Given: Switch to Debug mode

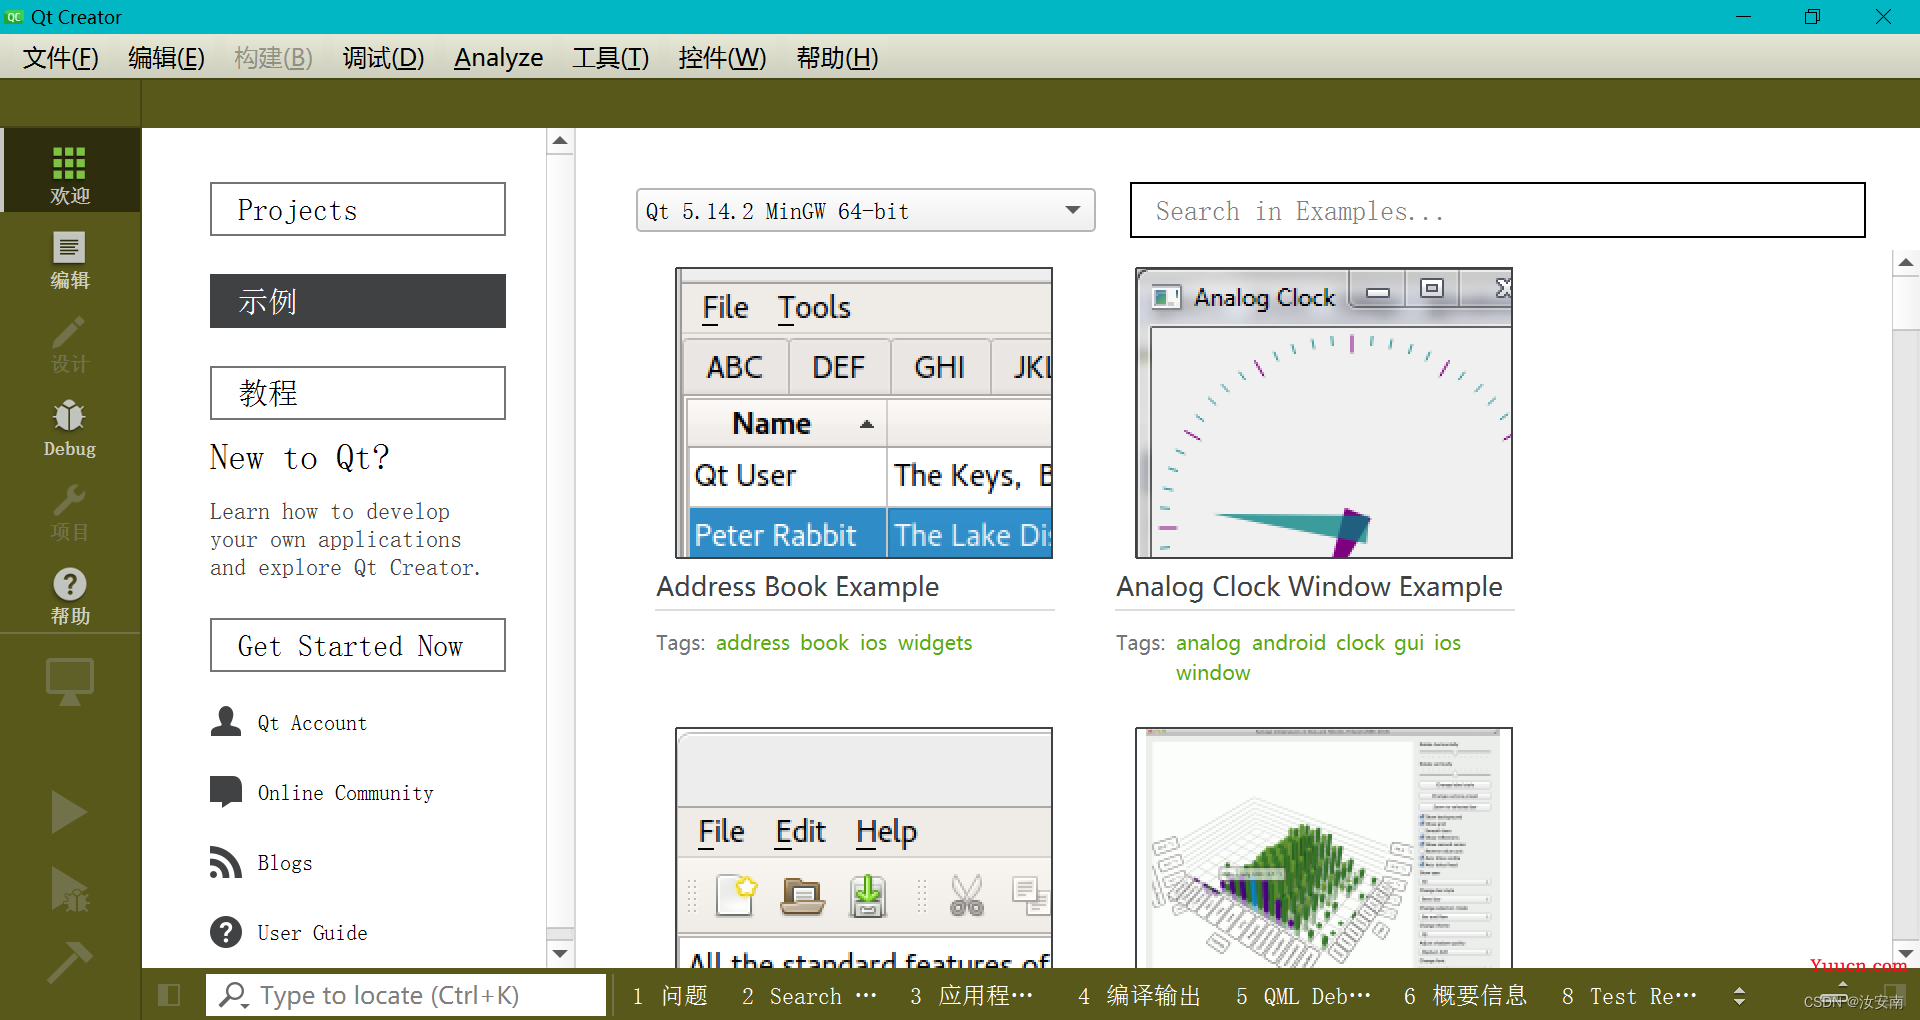Looking at the screenshot, I should pos(70,427).
